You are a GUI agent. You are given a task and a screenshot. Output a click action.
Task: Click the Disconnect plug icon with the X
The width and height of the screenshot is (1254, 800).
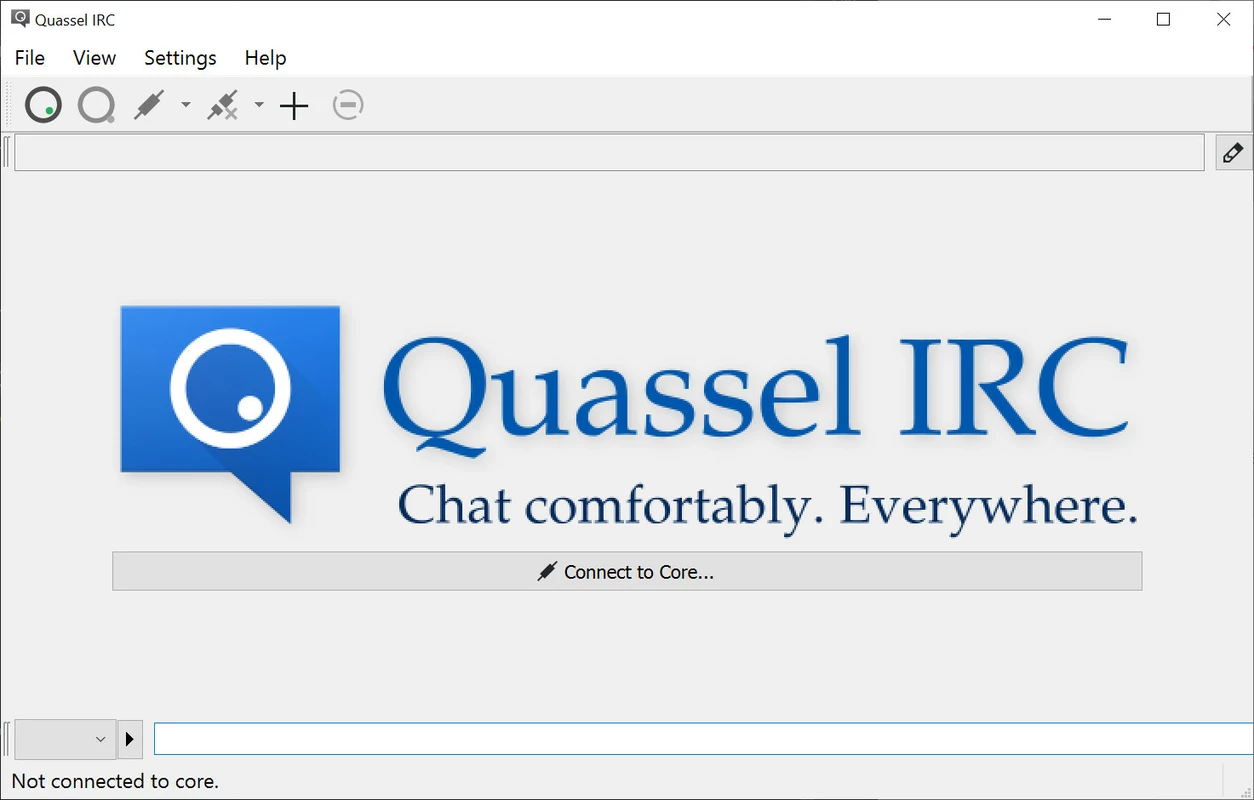point(223,105)
